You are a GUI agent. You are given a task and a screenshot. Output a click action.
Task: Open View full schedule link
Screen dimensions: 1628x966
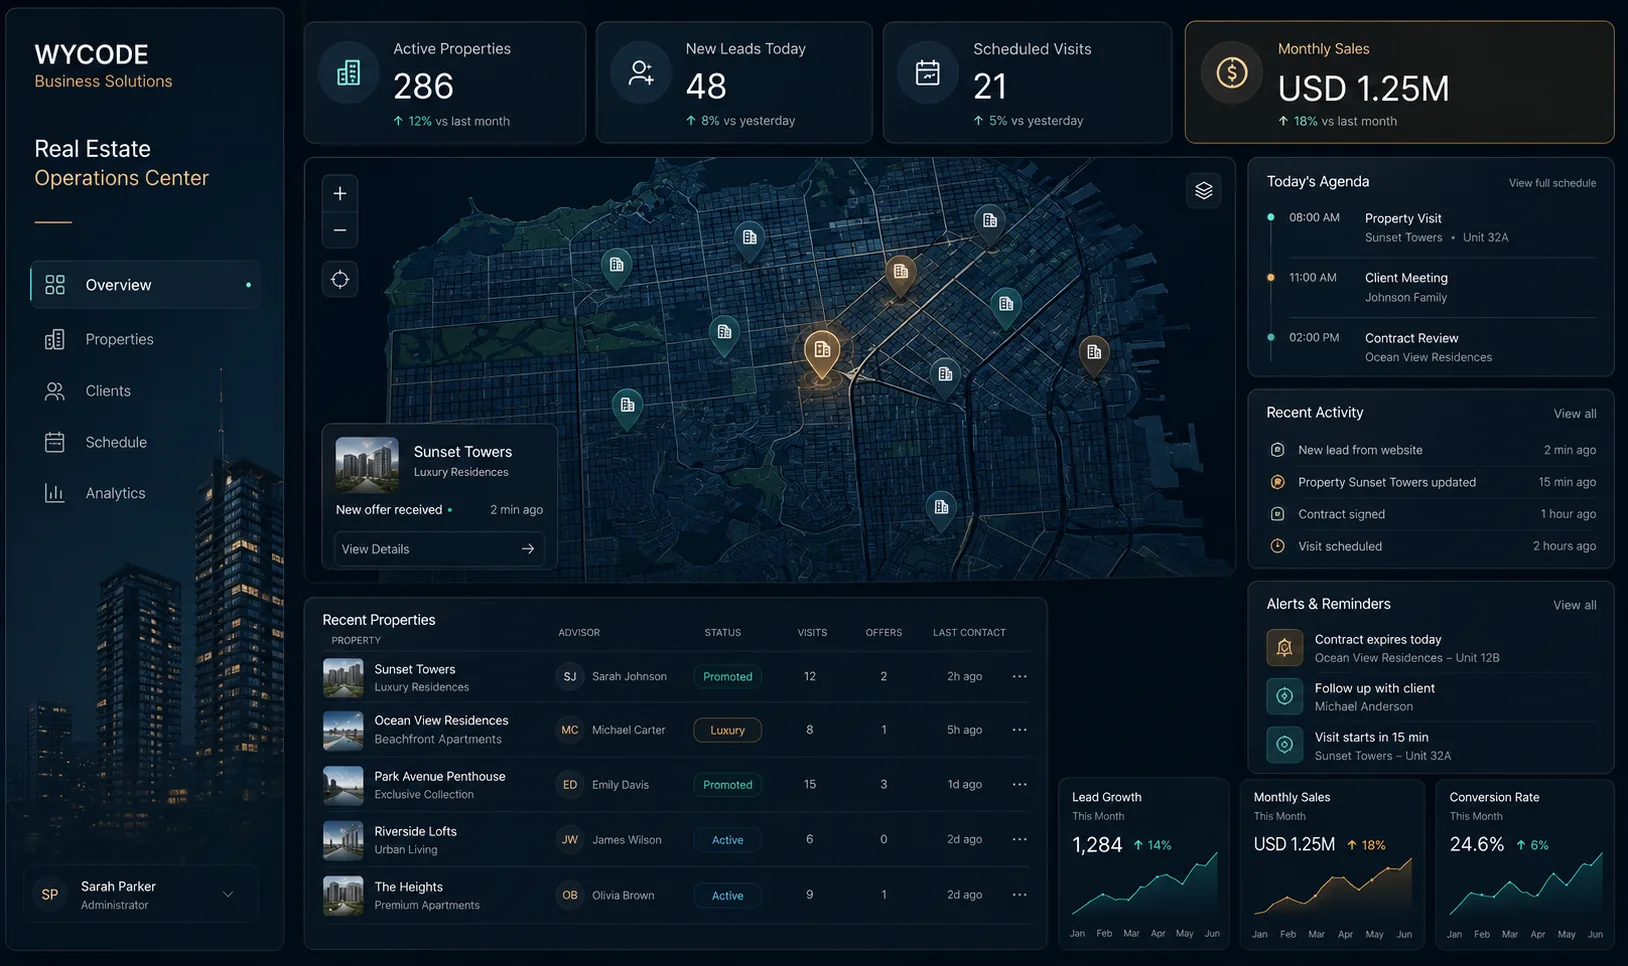point(1552,183)
